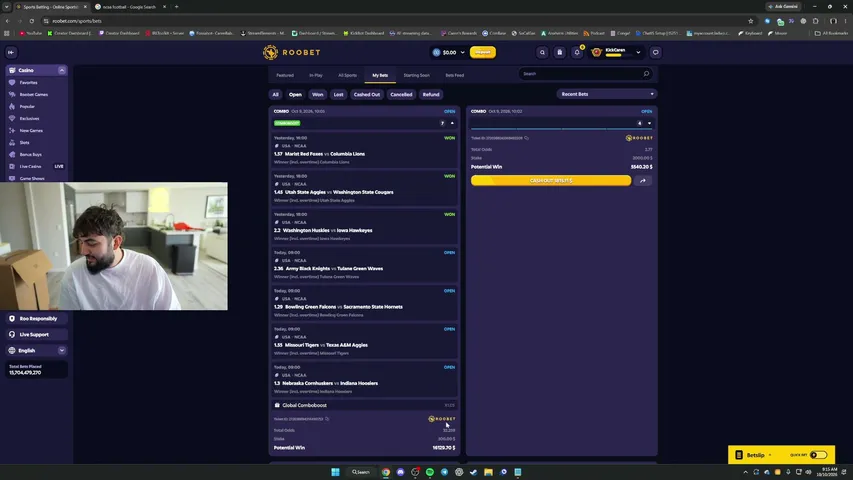Click the KickCaren profile avatar
853x480 pixels.
pos(597,52)
